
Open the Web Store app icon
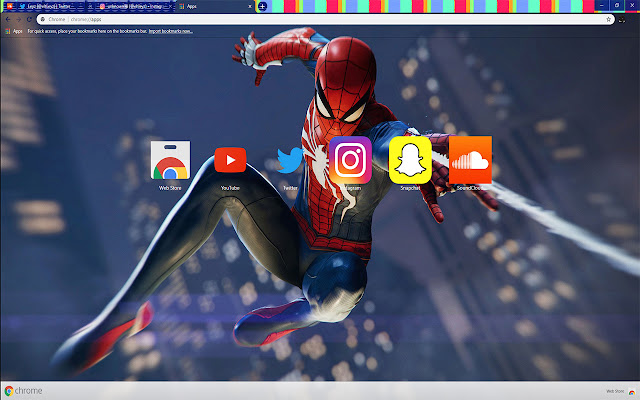tap(170, 160)
